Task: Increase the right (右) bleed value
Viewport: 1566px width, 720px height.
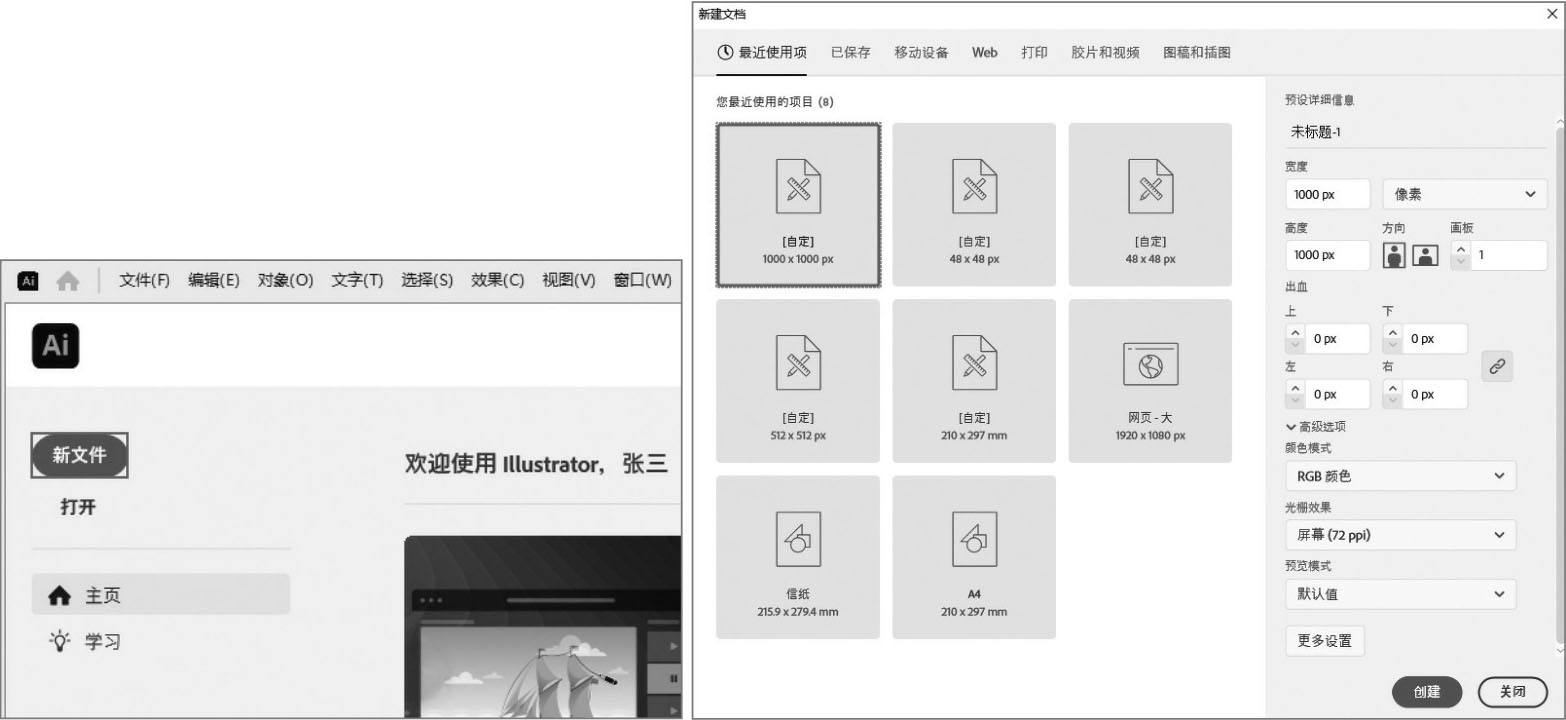Action: [x=1393, y=388]
